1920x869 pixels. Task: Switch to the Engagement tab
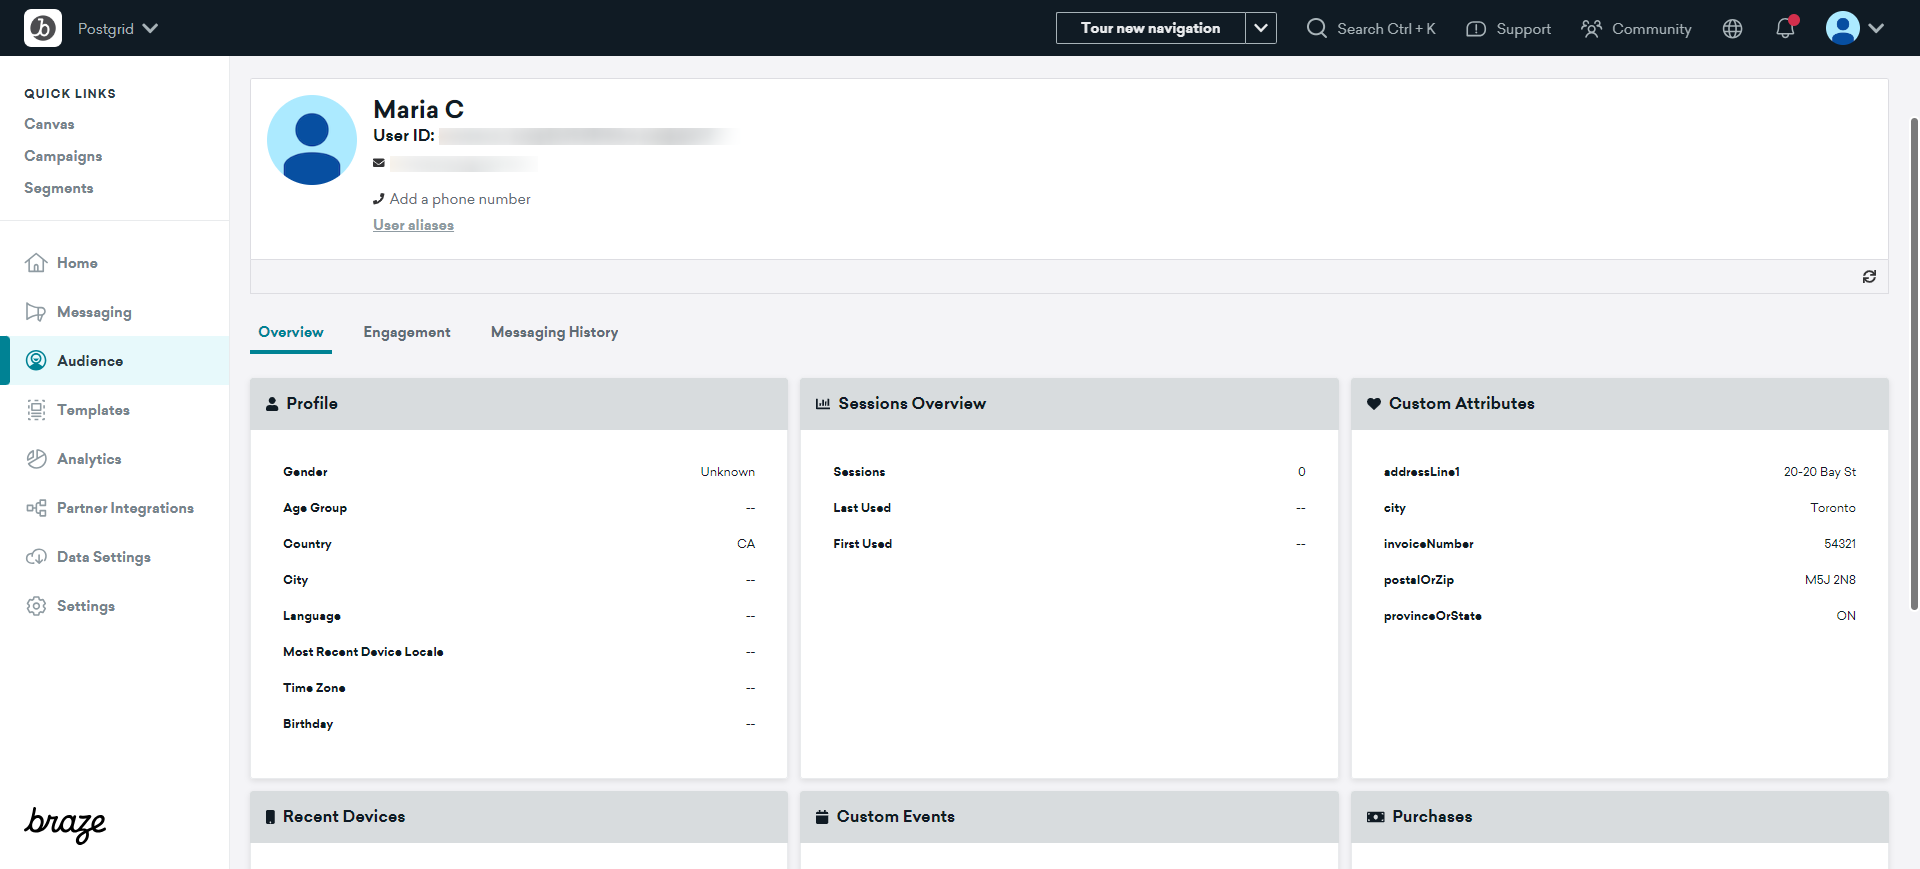pyautogui.click(x=406, y=332)
